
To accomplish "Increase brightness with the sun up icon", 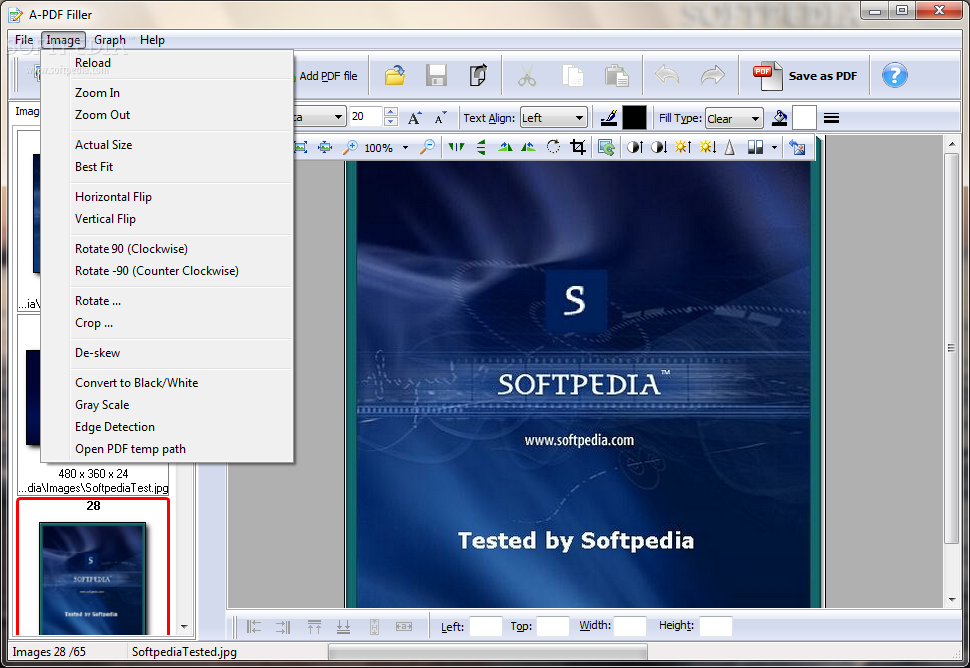I will coord(683,147).
